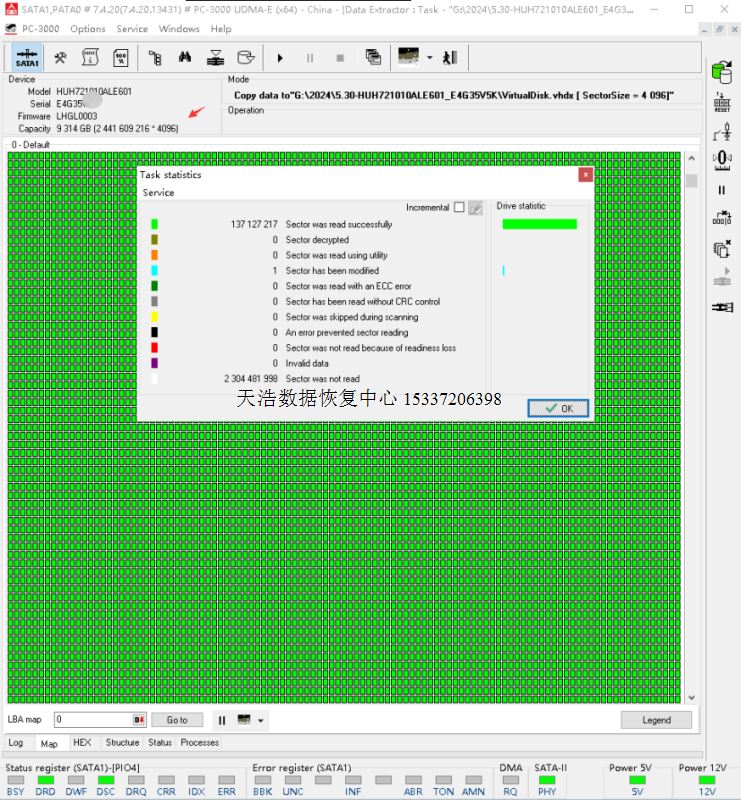Click OK in Task statistics dialog
The width and height of the screenshot is (741, 800).
(x=558, y=408)
